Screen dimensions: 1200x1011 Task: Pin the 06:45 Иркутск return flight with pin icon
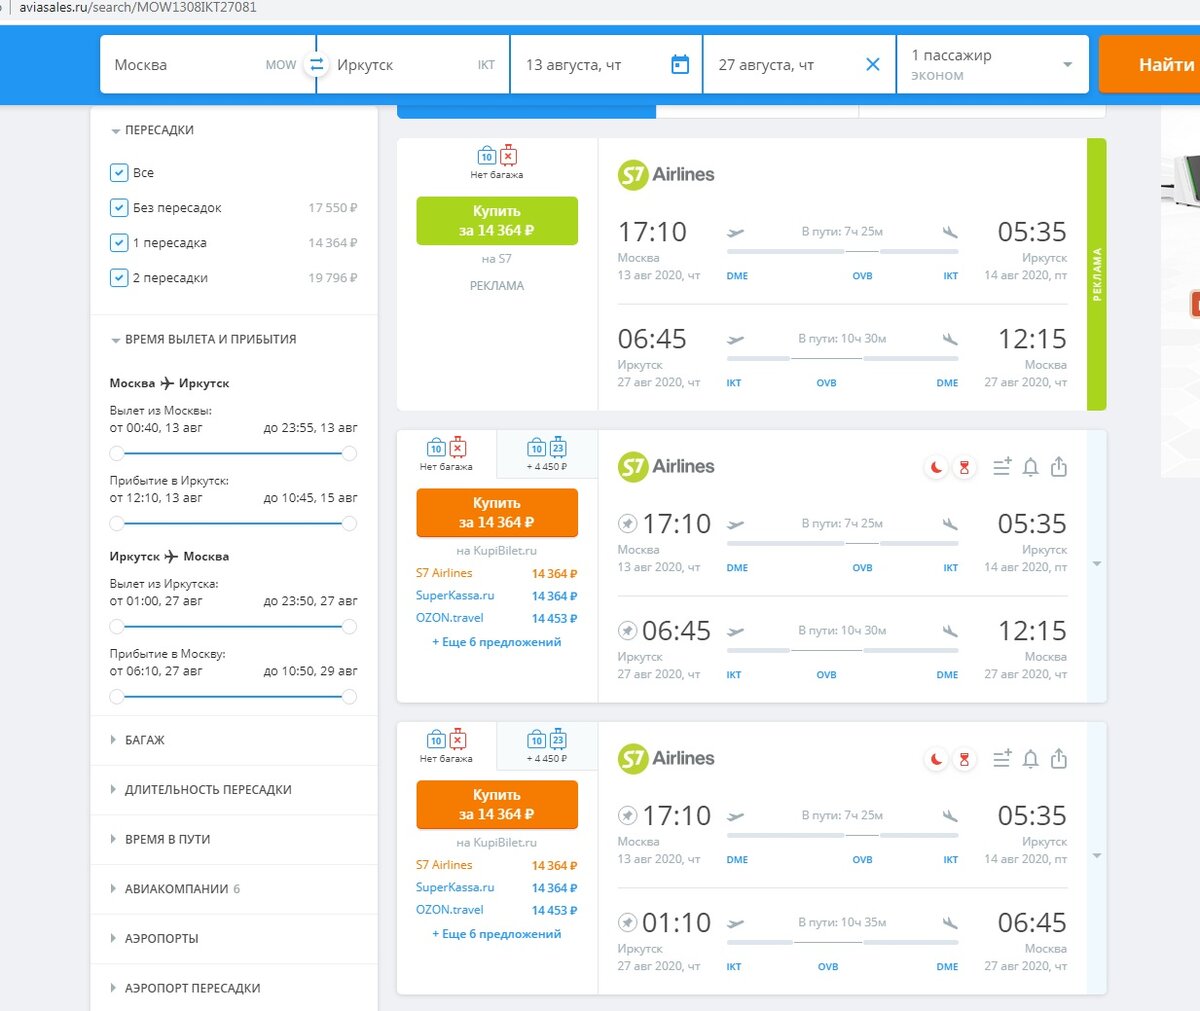tap(627, 631)
